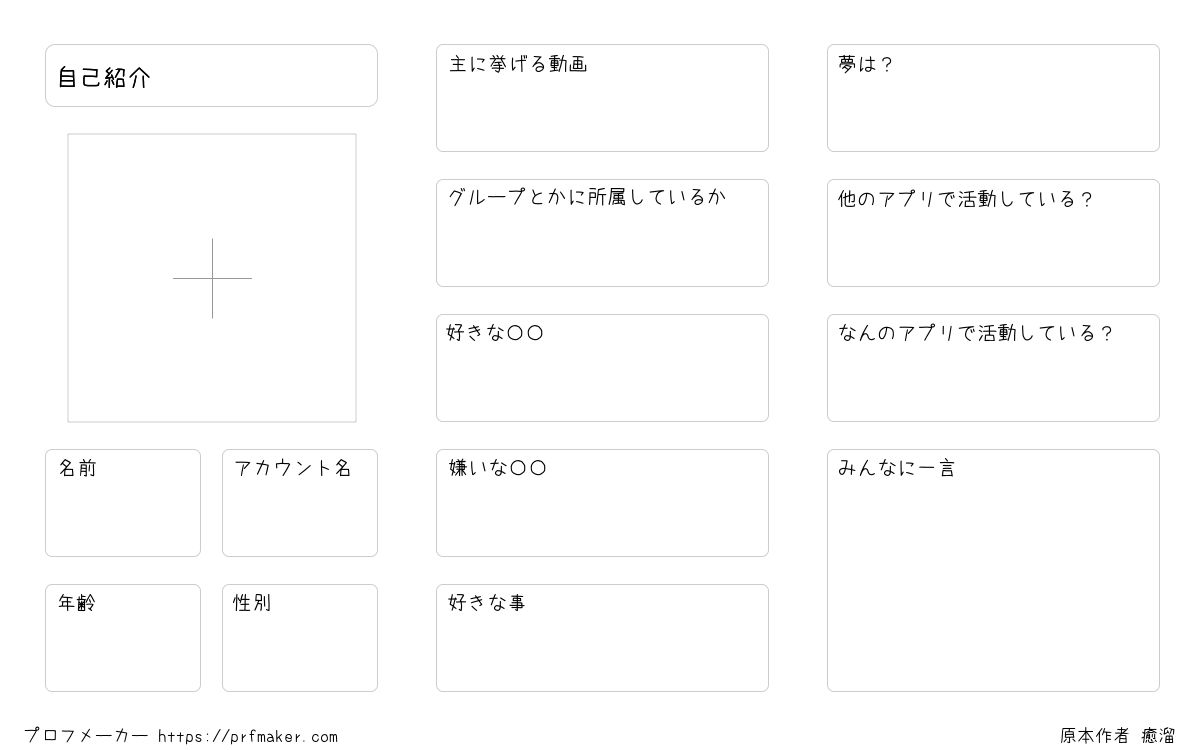Click the 名前 field box
Image resolution: width=1200 pixels, height=750 pixels.
tap(123, 503)
